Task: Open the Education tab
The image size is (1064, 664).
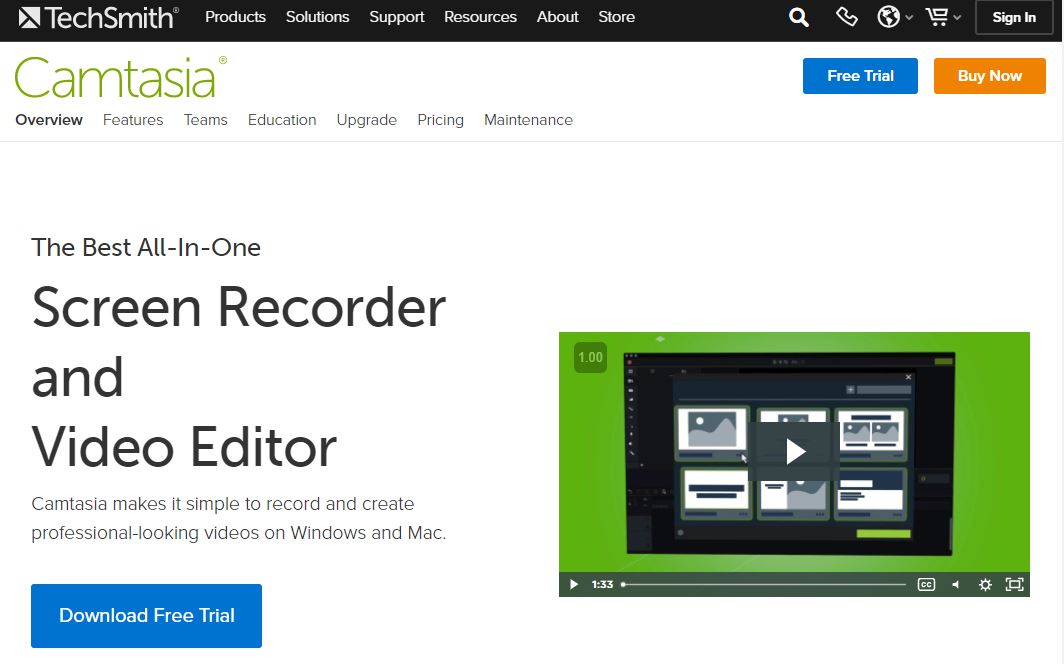Action: click(282, 120)
